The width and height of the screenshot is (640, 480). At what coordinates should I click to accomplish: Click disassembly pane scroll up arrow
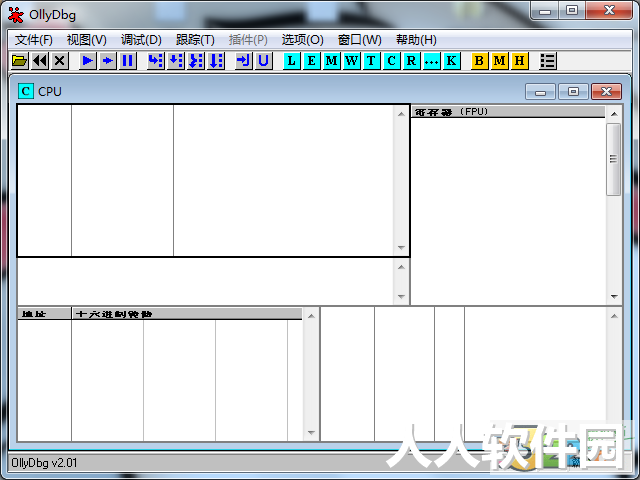(401, 114)
